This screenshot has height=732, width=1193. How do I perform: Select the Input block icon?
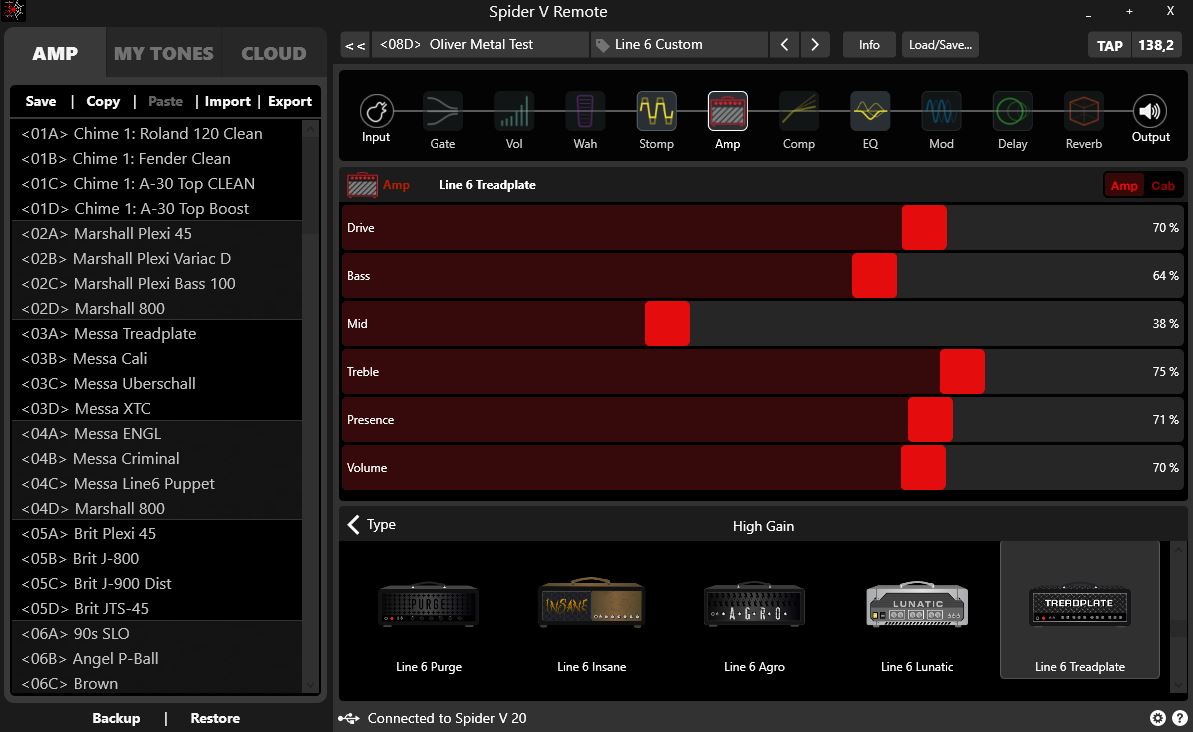click(376, 111)
